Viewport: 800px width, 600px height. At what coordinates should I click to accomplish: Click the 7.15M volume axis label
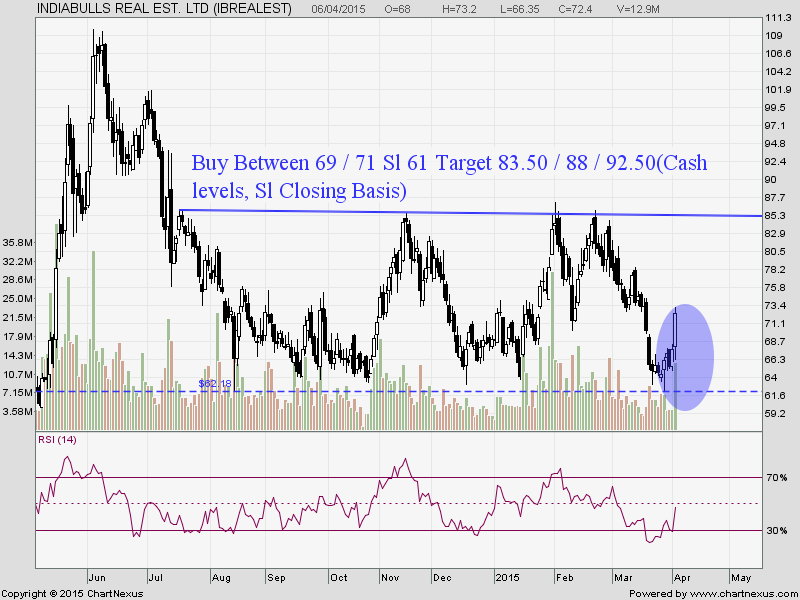click(18, 392)
